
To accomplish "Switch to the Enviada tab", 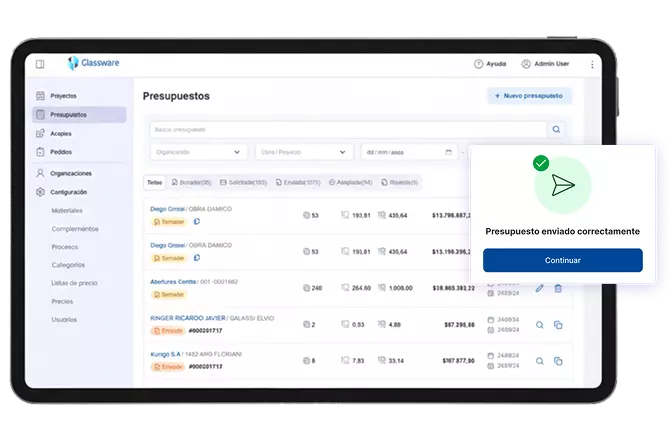I will click(x=299, y=183).
